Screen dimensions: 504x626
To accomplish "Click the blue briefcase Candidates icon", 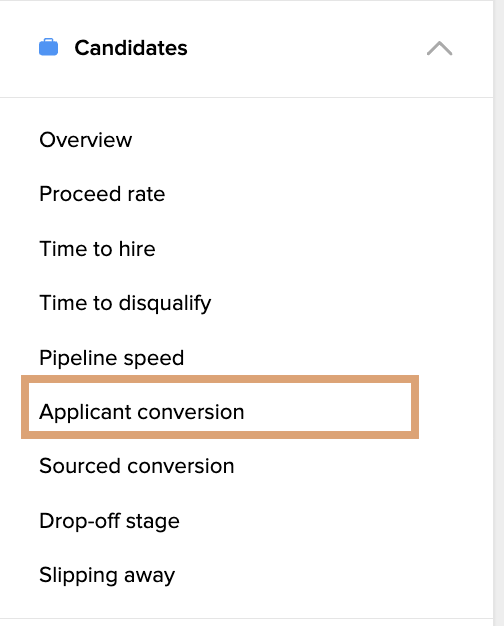I will coord(48,47).
